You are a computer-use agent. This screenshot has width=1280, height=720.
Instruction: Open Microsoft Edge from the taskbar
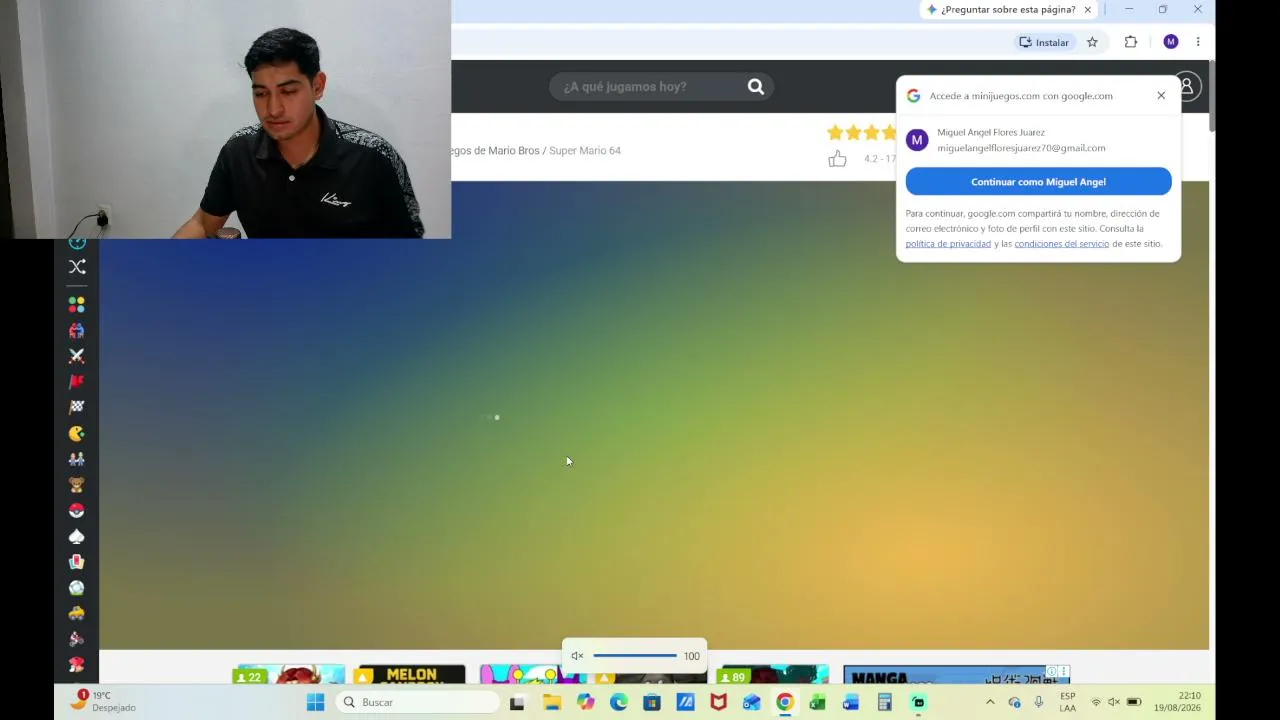(x=619, y=702)
